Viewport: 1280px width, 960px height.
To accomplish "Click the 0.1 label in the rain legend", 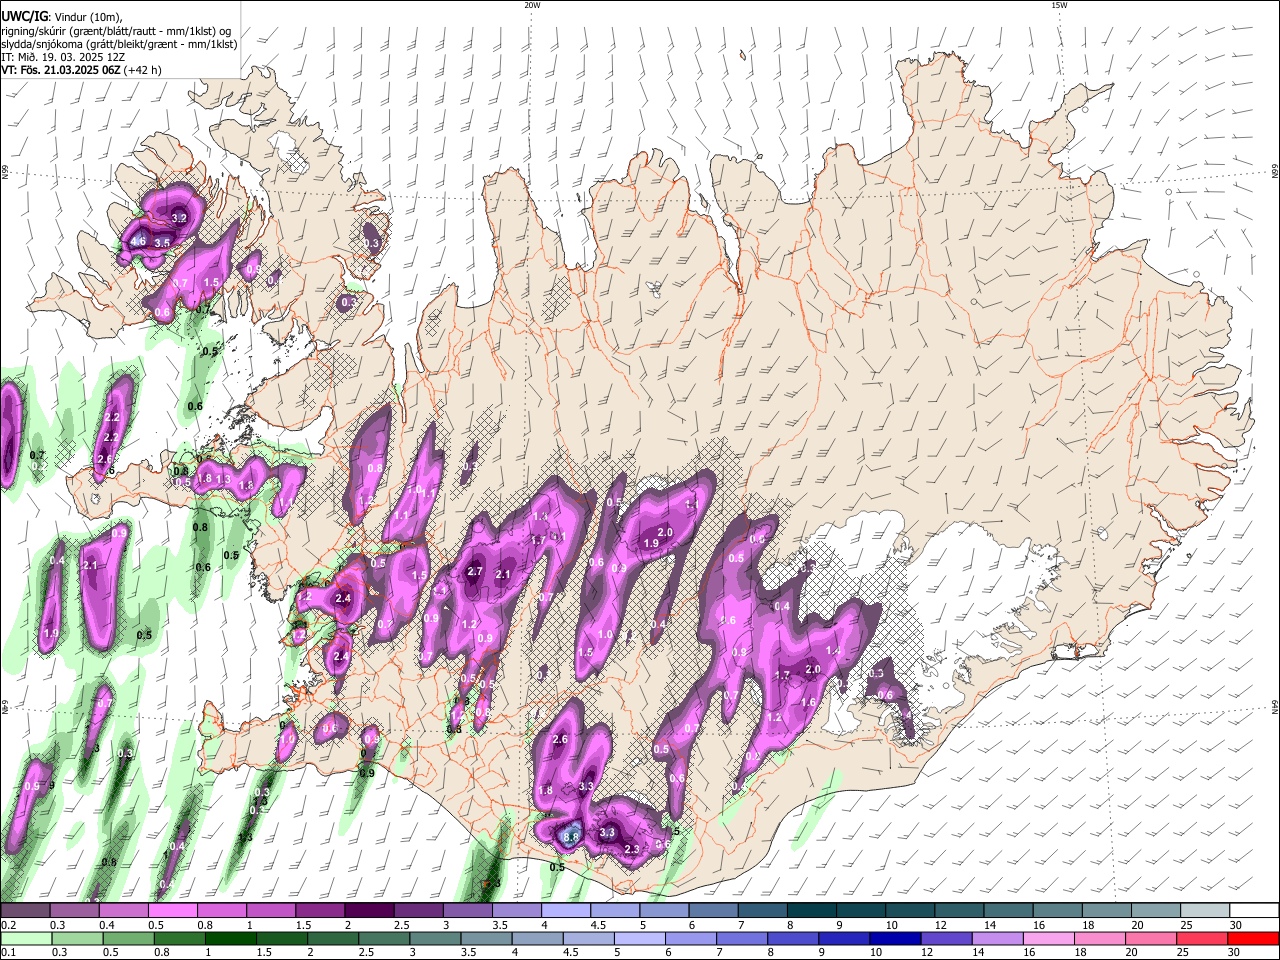I will (7, 953).
